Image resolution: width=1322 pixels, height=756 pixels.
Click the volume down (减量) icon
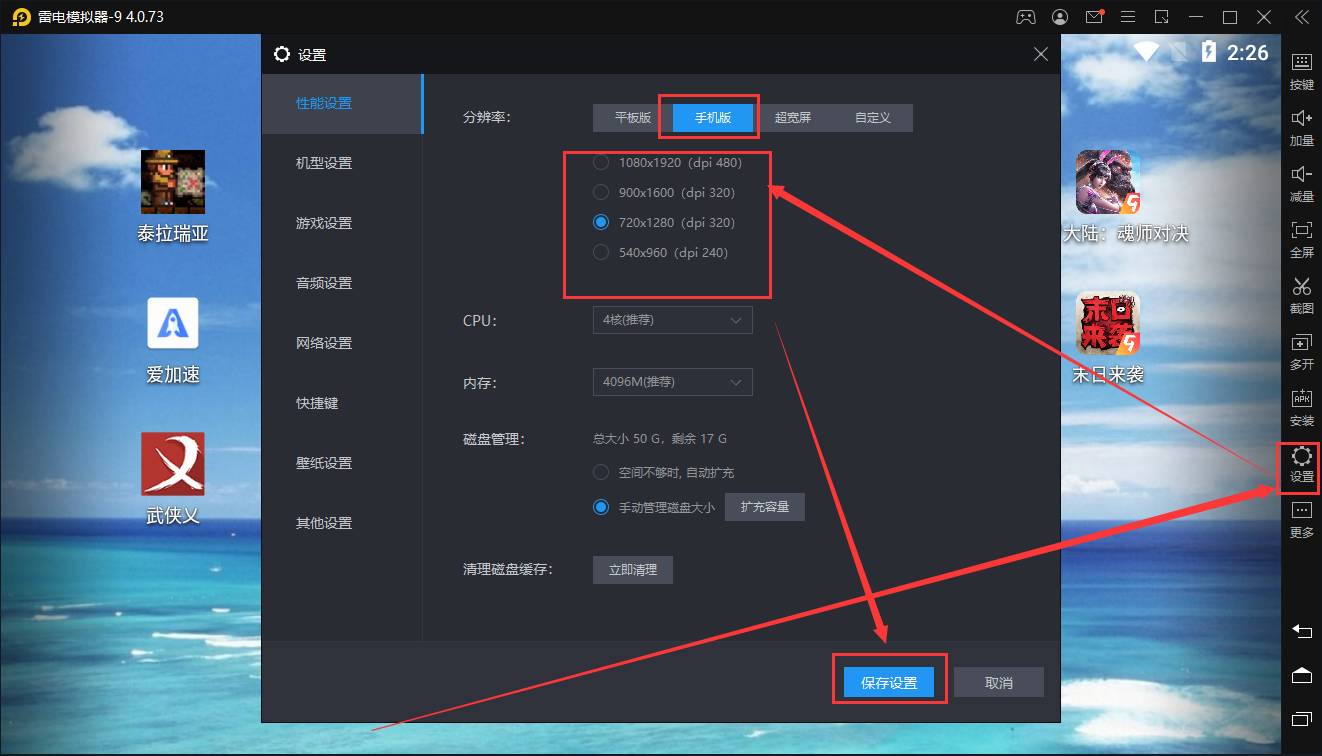click(x=1301, y=181)
